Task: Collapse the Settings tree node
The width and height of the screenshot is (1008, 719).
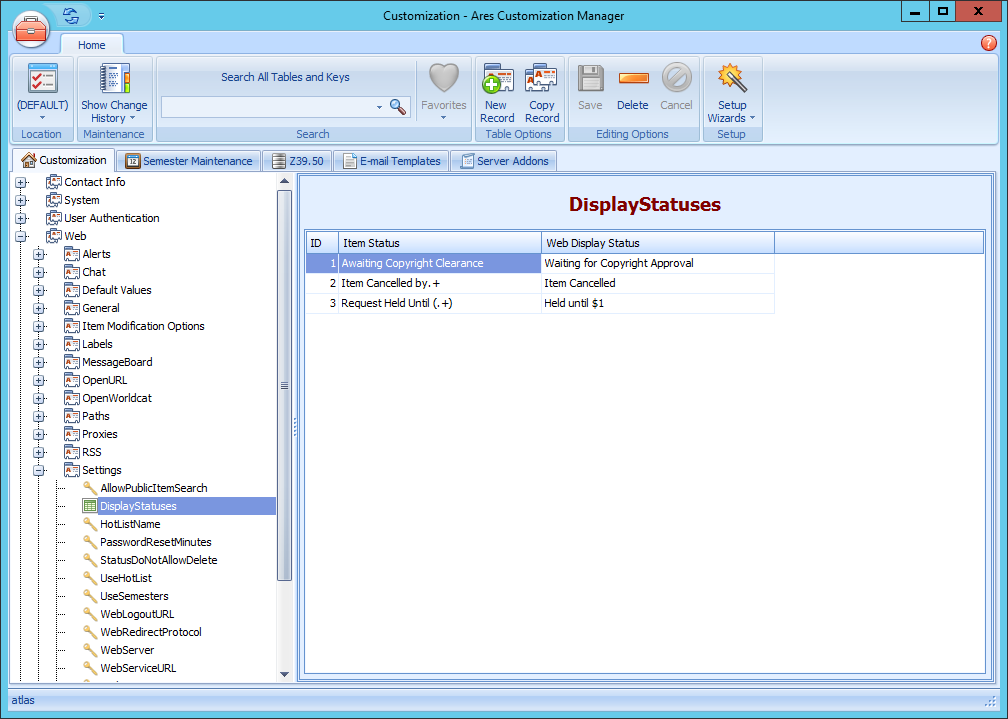Action: pyautogui.click(x=38, y=470)
